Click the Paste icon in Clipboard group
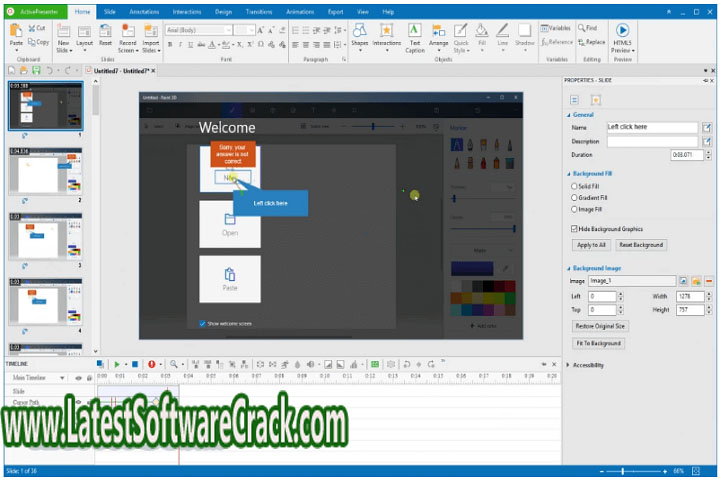Image resolution: width=720 pixels, height=480 pixels. click(x=16, y=33)
